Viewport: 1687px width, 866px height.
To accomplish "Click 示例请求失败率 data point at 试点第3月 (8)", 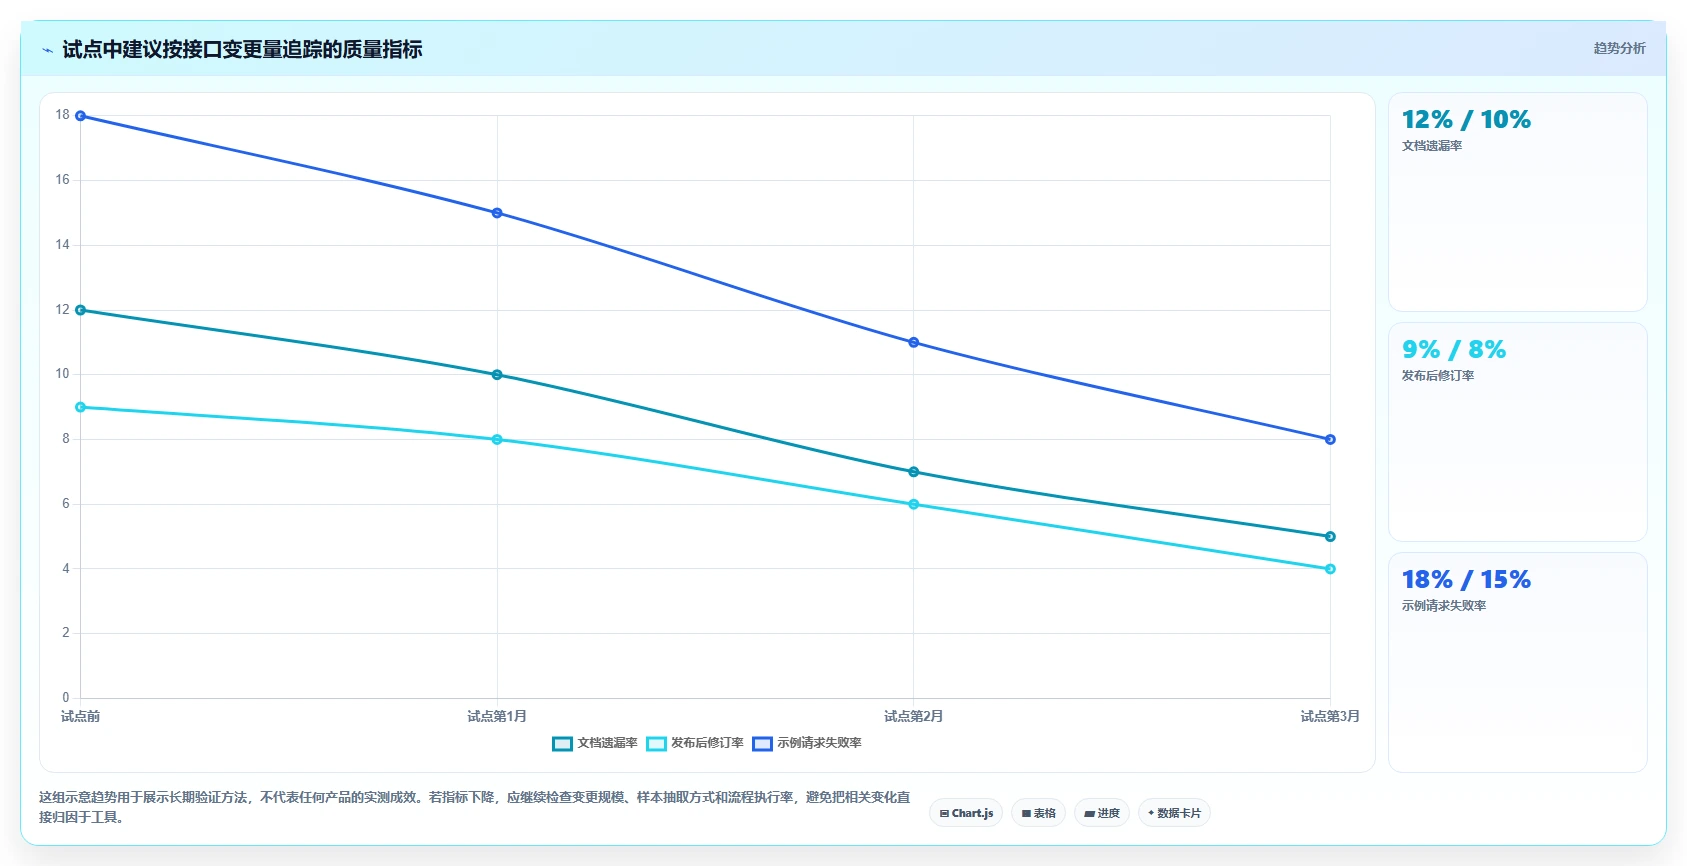I will (x=1330, y=439).
